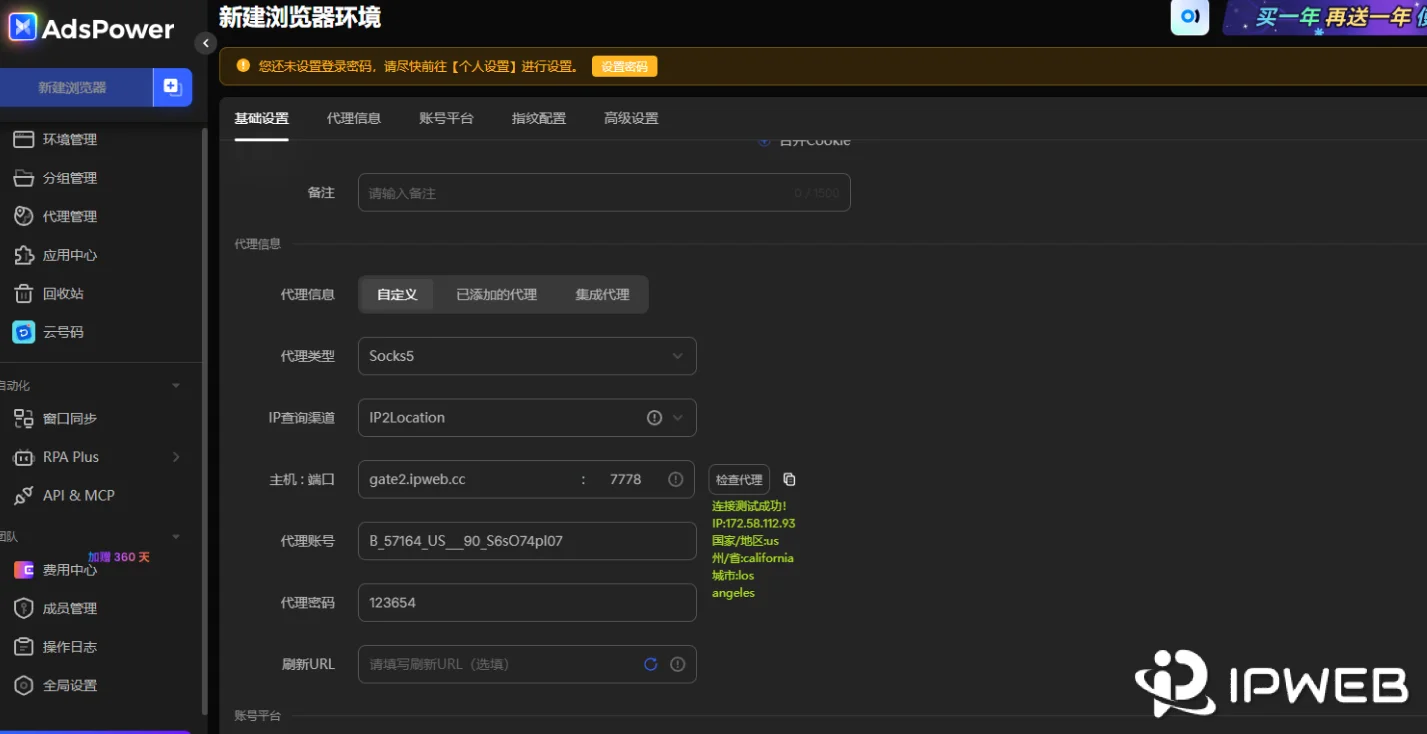Switch to the 指纹配置 tab

pyautogui.click(x=537, y=118)
